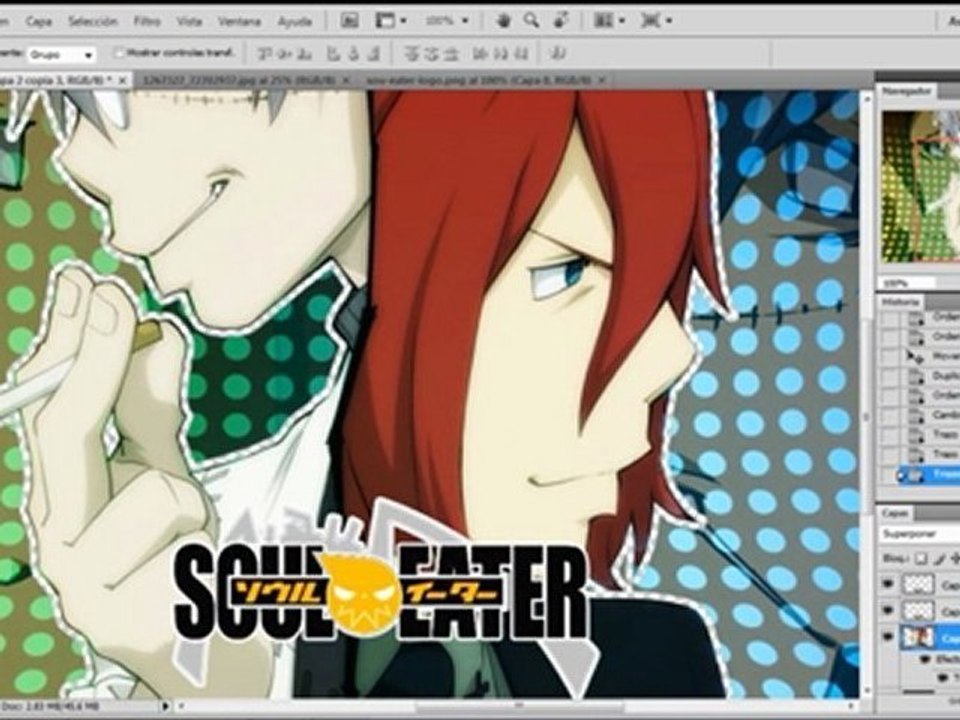960x720 pixels.
Task: Click the Distribute horizontal centers icon
Action: 501,54
